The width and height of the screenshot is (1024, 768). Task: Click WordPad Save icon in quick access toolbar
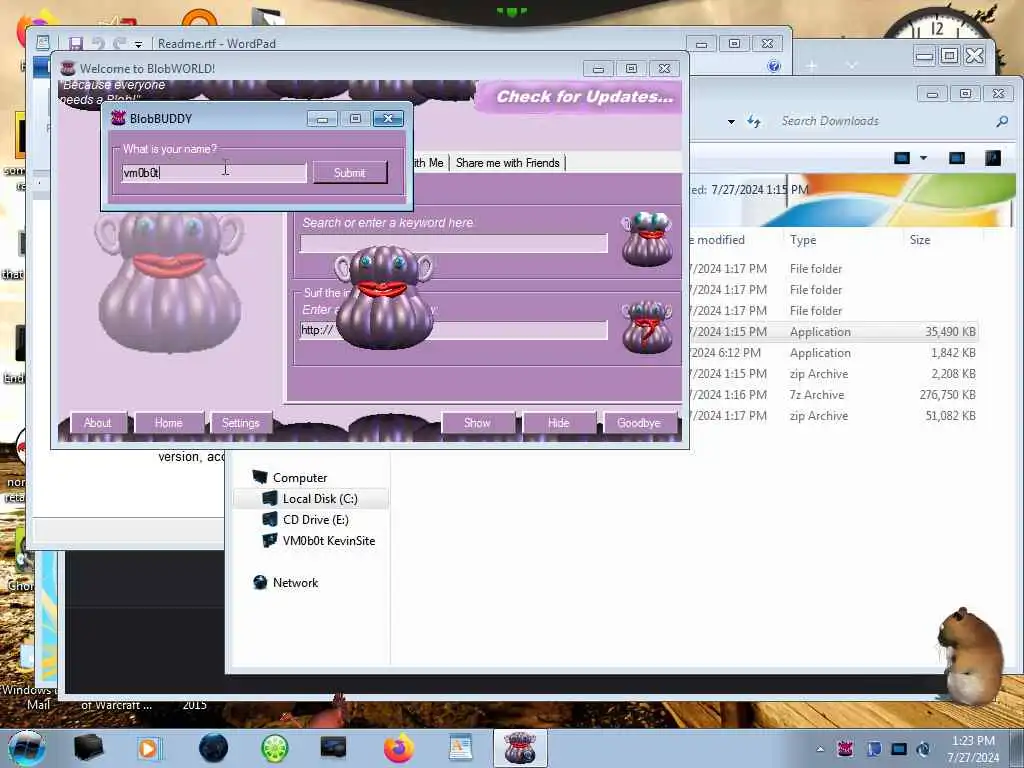[x=76, y=44]
